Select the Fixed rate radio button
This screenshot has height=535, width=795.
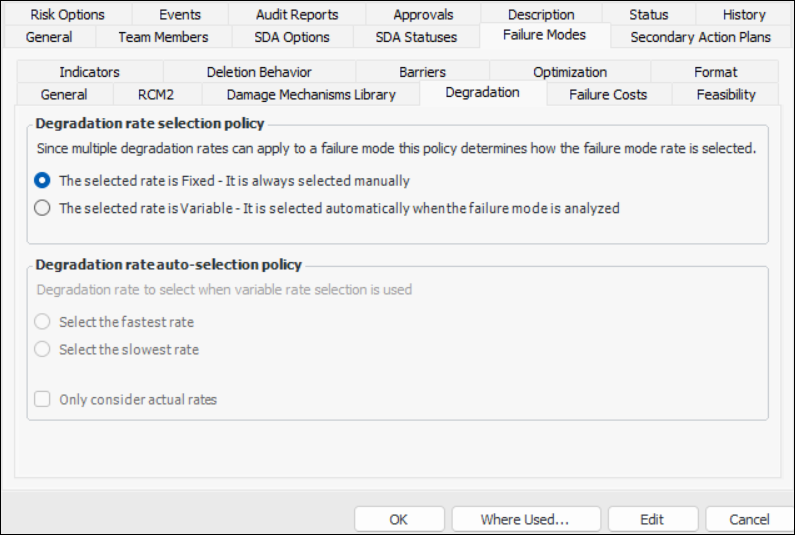[42, 181]
